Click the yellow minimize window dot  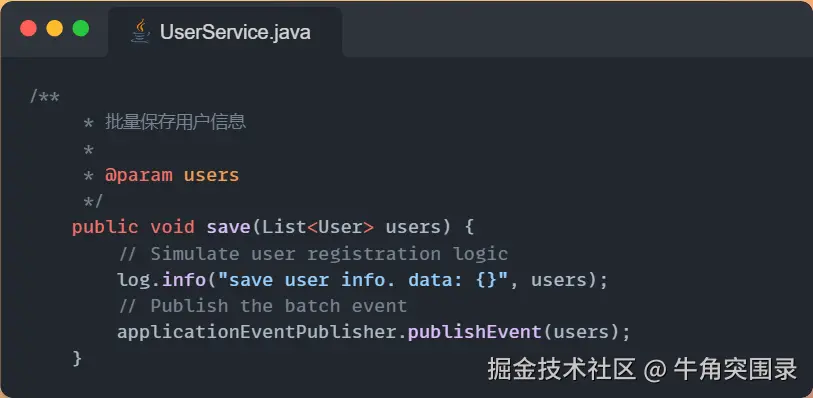click(x=54, y=28)
